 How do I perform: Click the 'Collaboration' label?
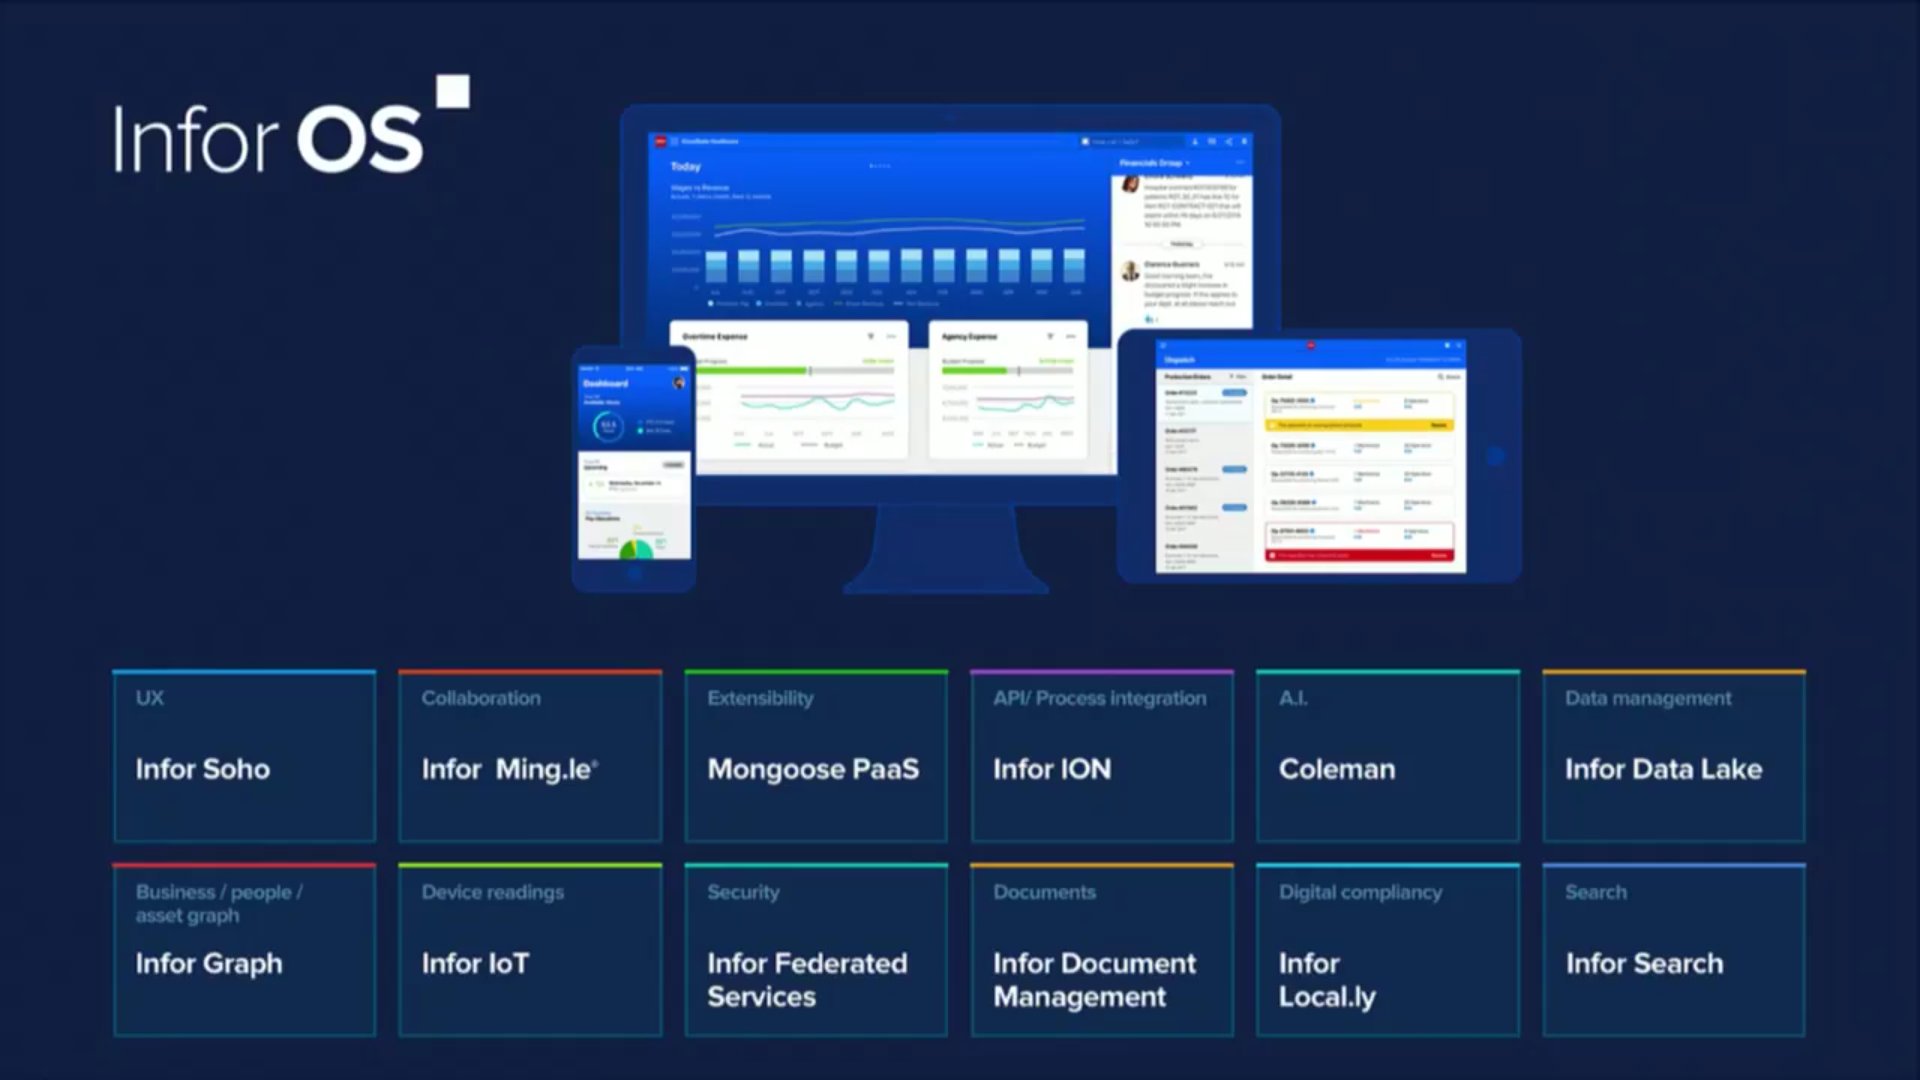(x=481, y=698)
